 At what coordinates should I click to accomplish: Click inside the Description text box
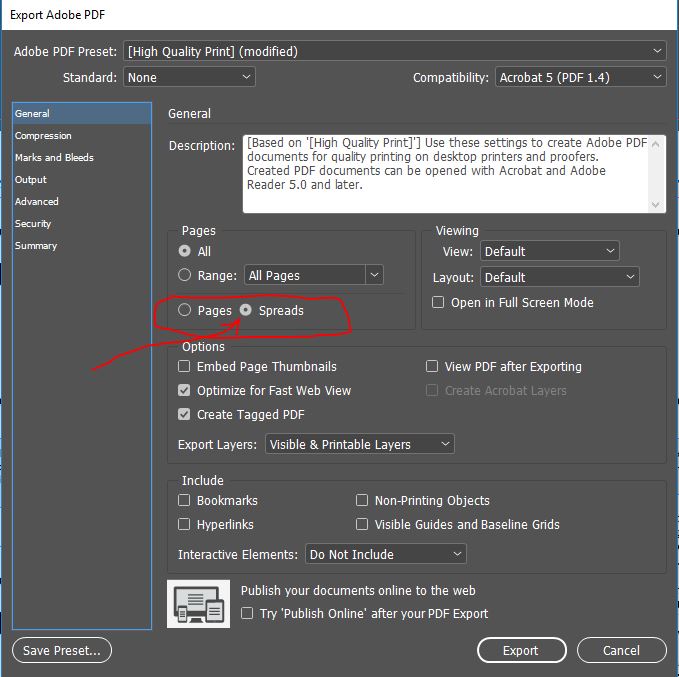(446, 174)
